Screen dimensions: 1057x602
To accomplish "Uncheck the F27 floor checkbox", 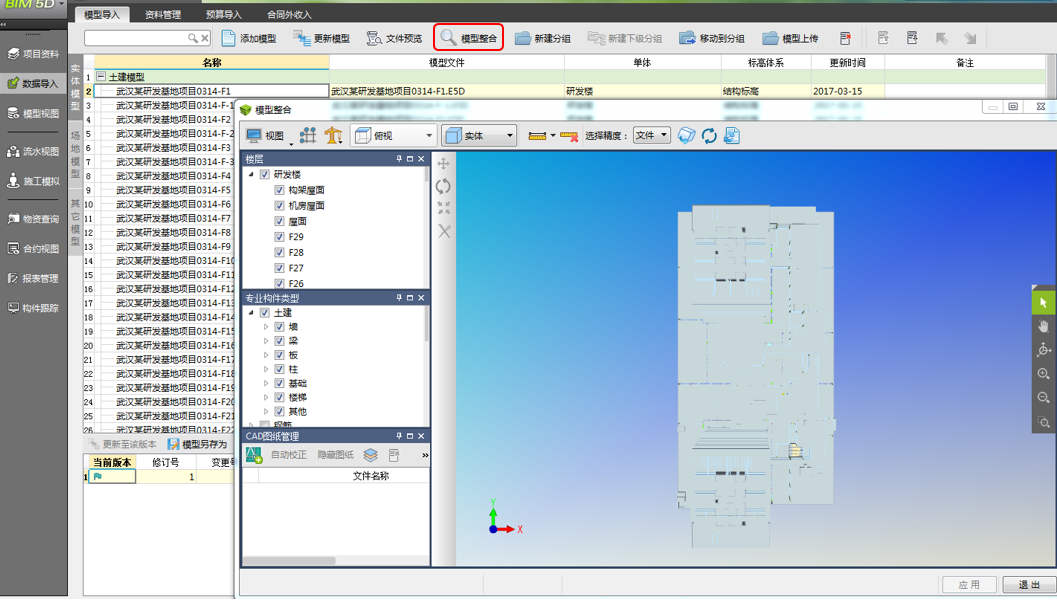I will [279, 268].
